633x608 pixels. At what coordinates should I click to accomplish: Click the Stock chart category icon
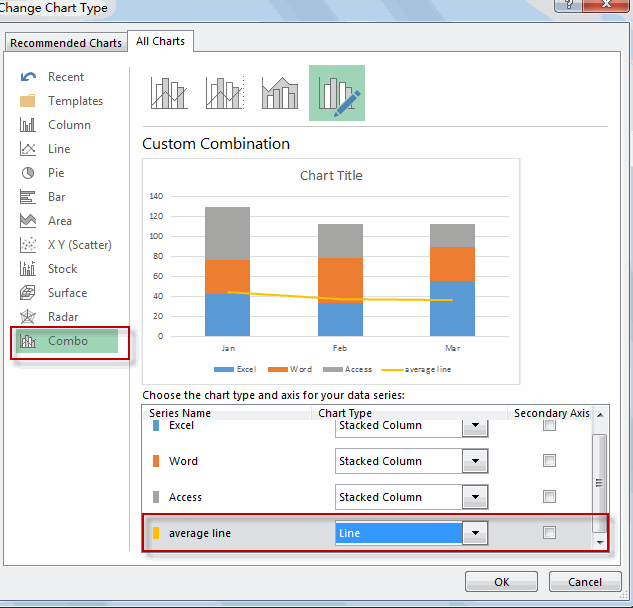pyautogui.click(x=28, y=269)
